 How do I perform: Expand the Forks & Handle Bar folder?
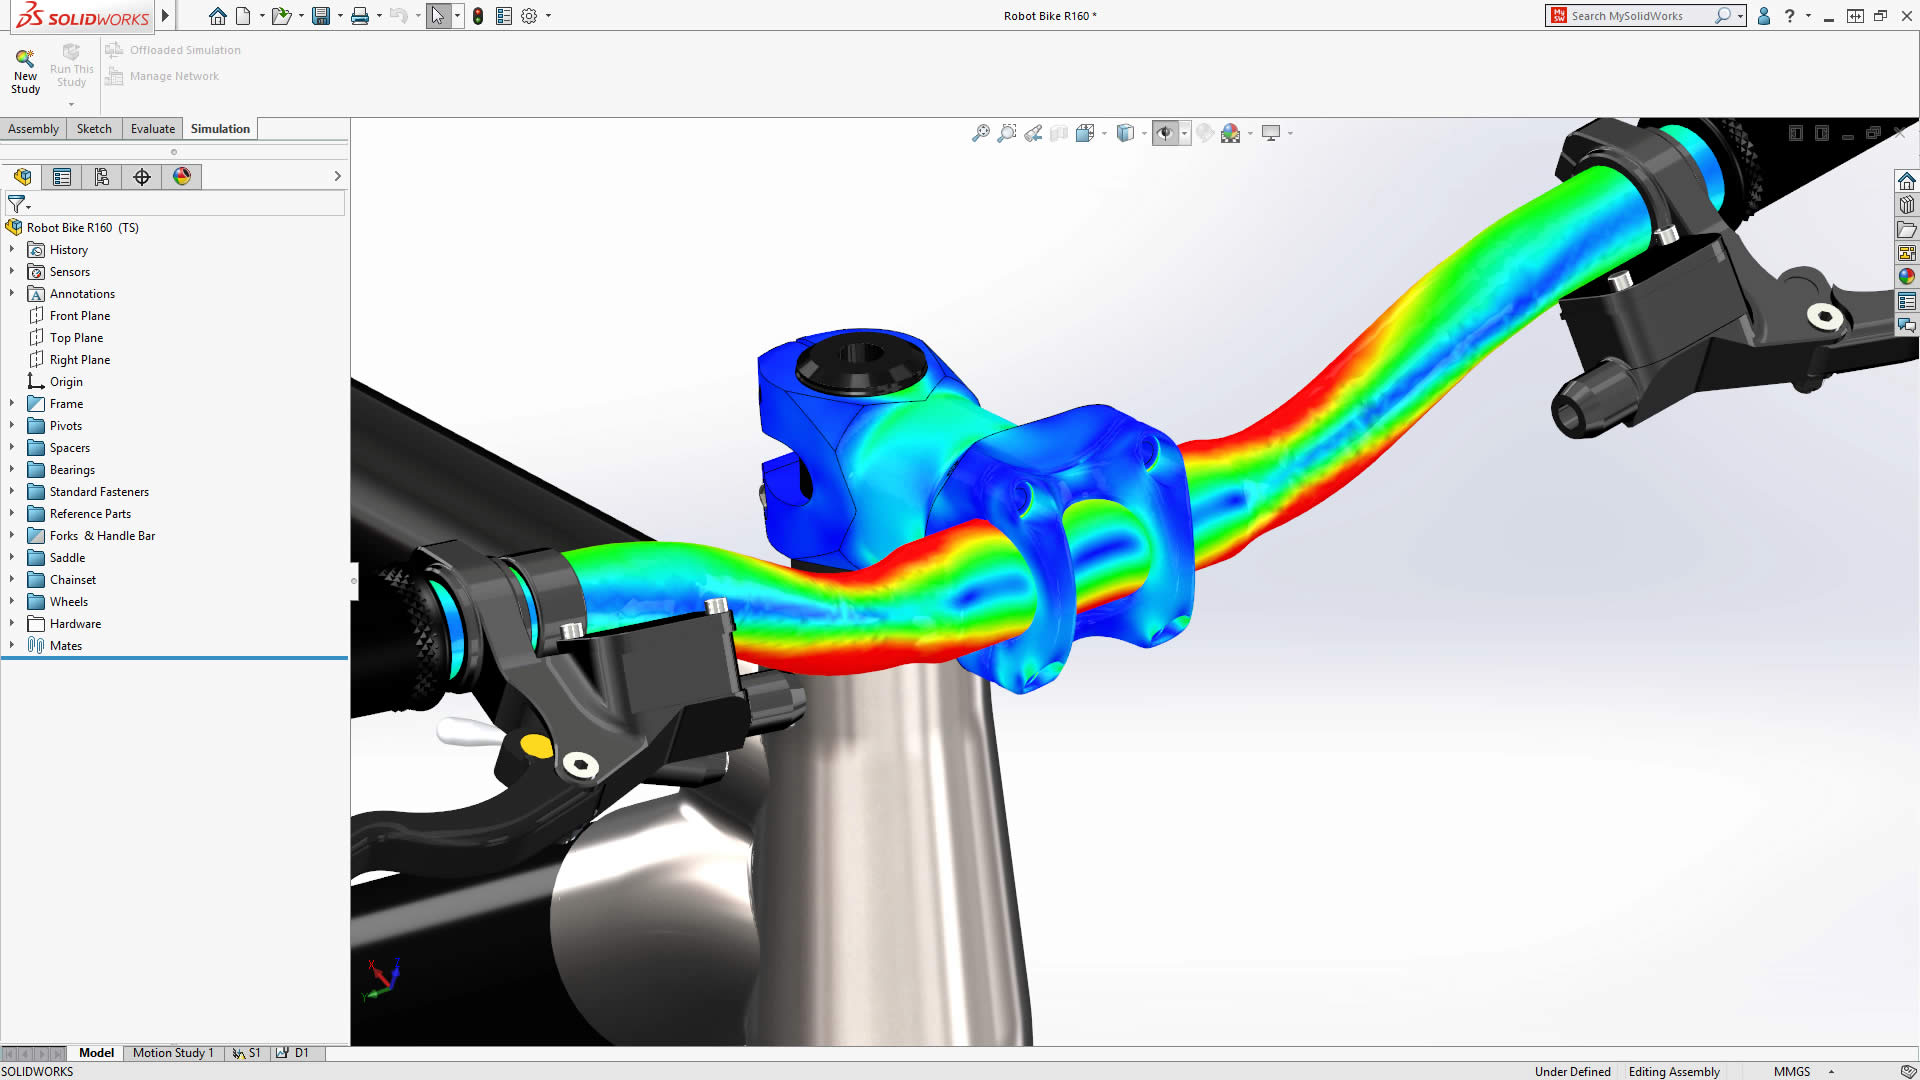click(13, 535)
